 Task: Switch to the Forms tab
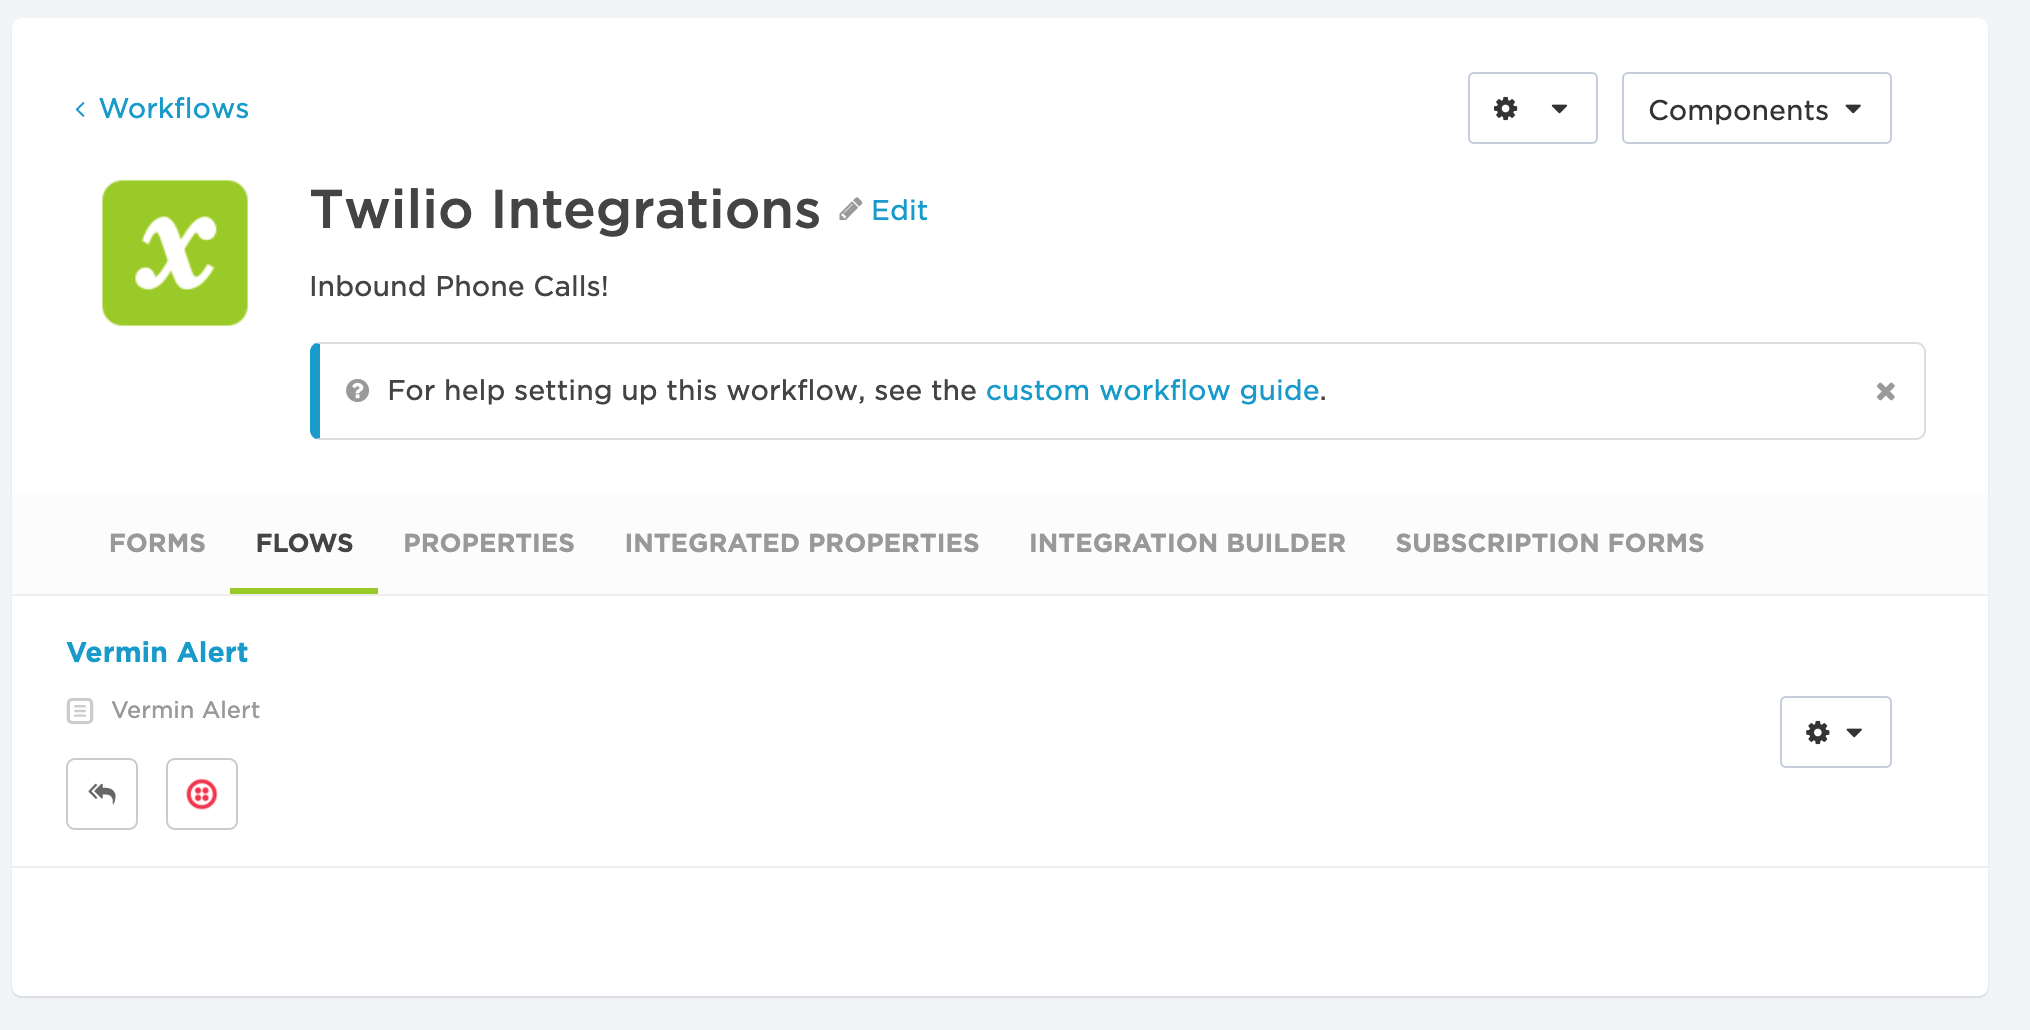pos(157,543)
